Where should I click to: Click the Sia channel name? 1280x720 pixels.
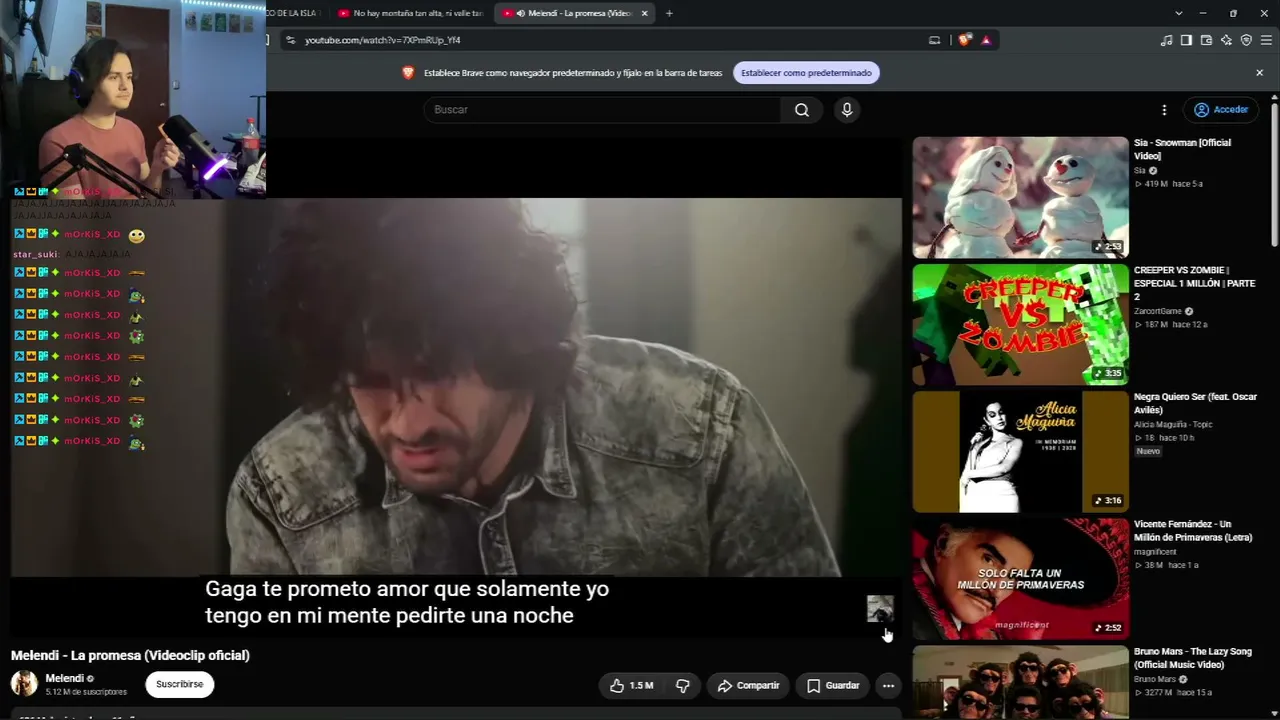coord(1140,171)
